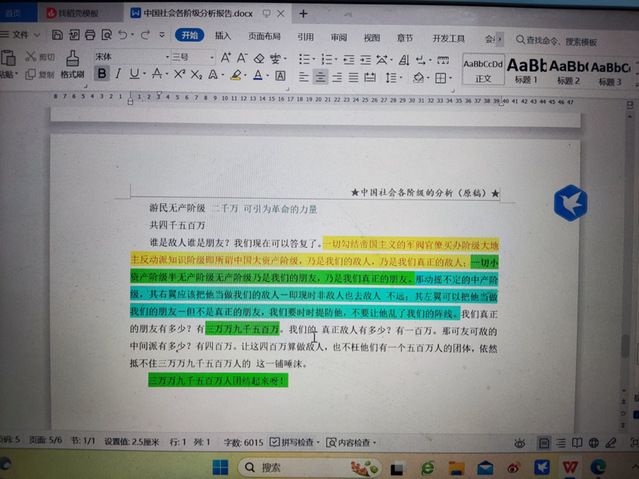Switch to the 插入 ribbon tab
639x479 pixels.
click(223, 37)
